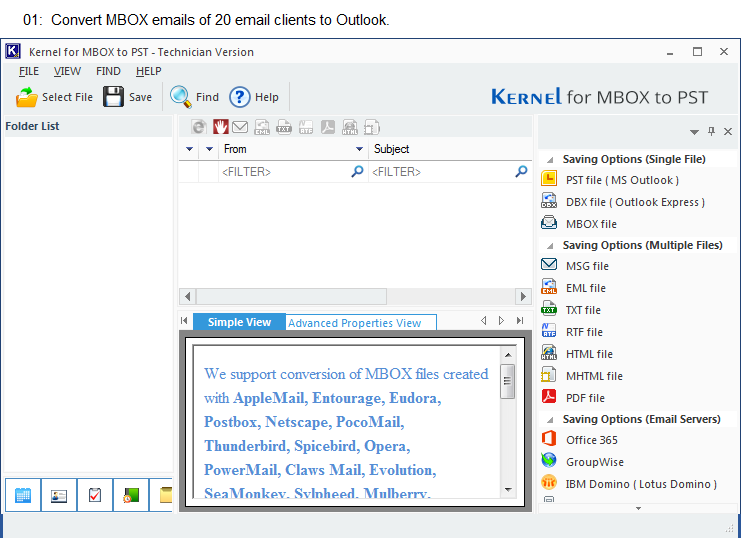Open first narrow column dropdown arrow
This screenshot has width=742, height=542.
(189, 149)
